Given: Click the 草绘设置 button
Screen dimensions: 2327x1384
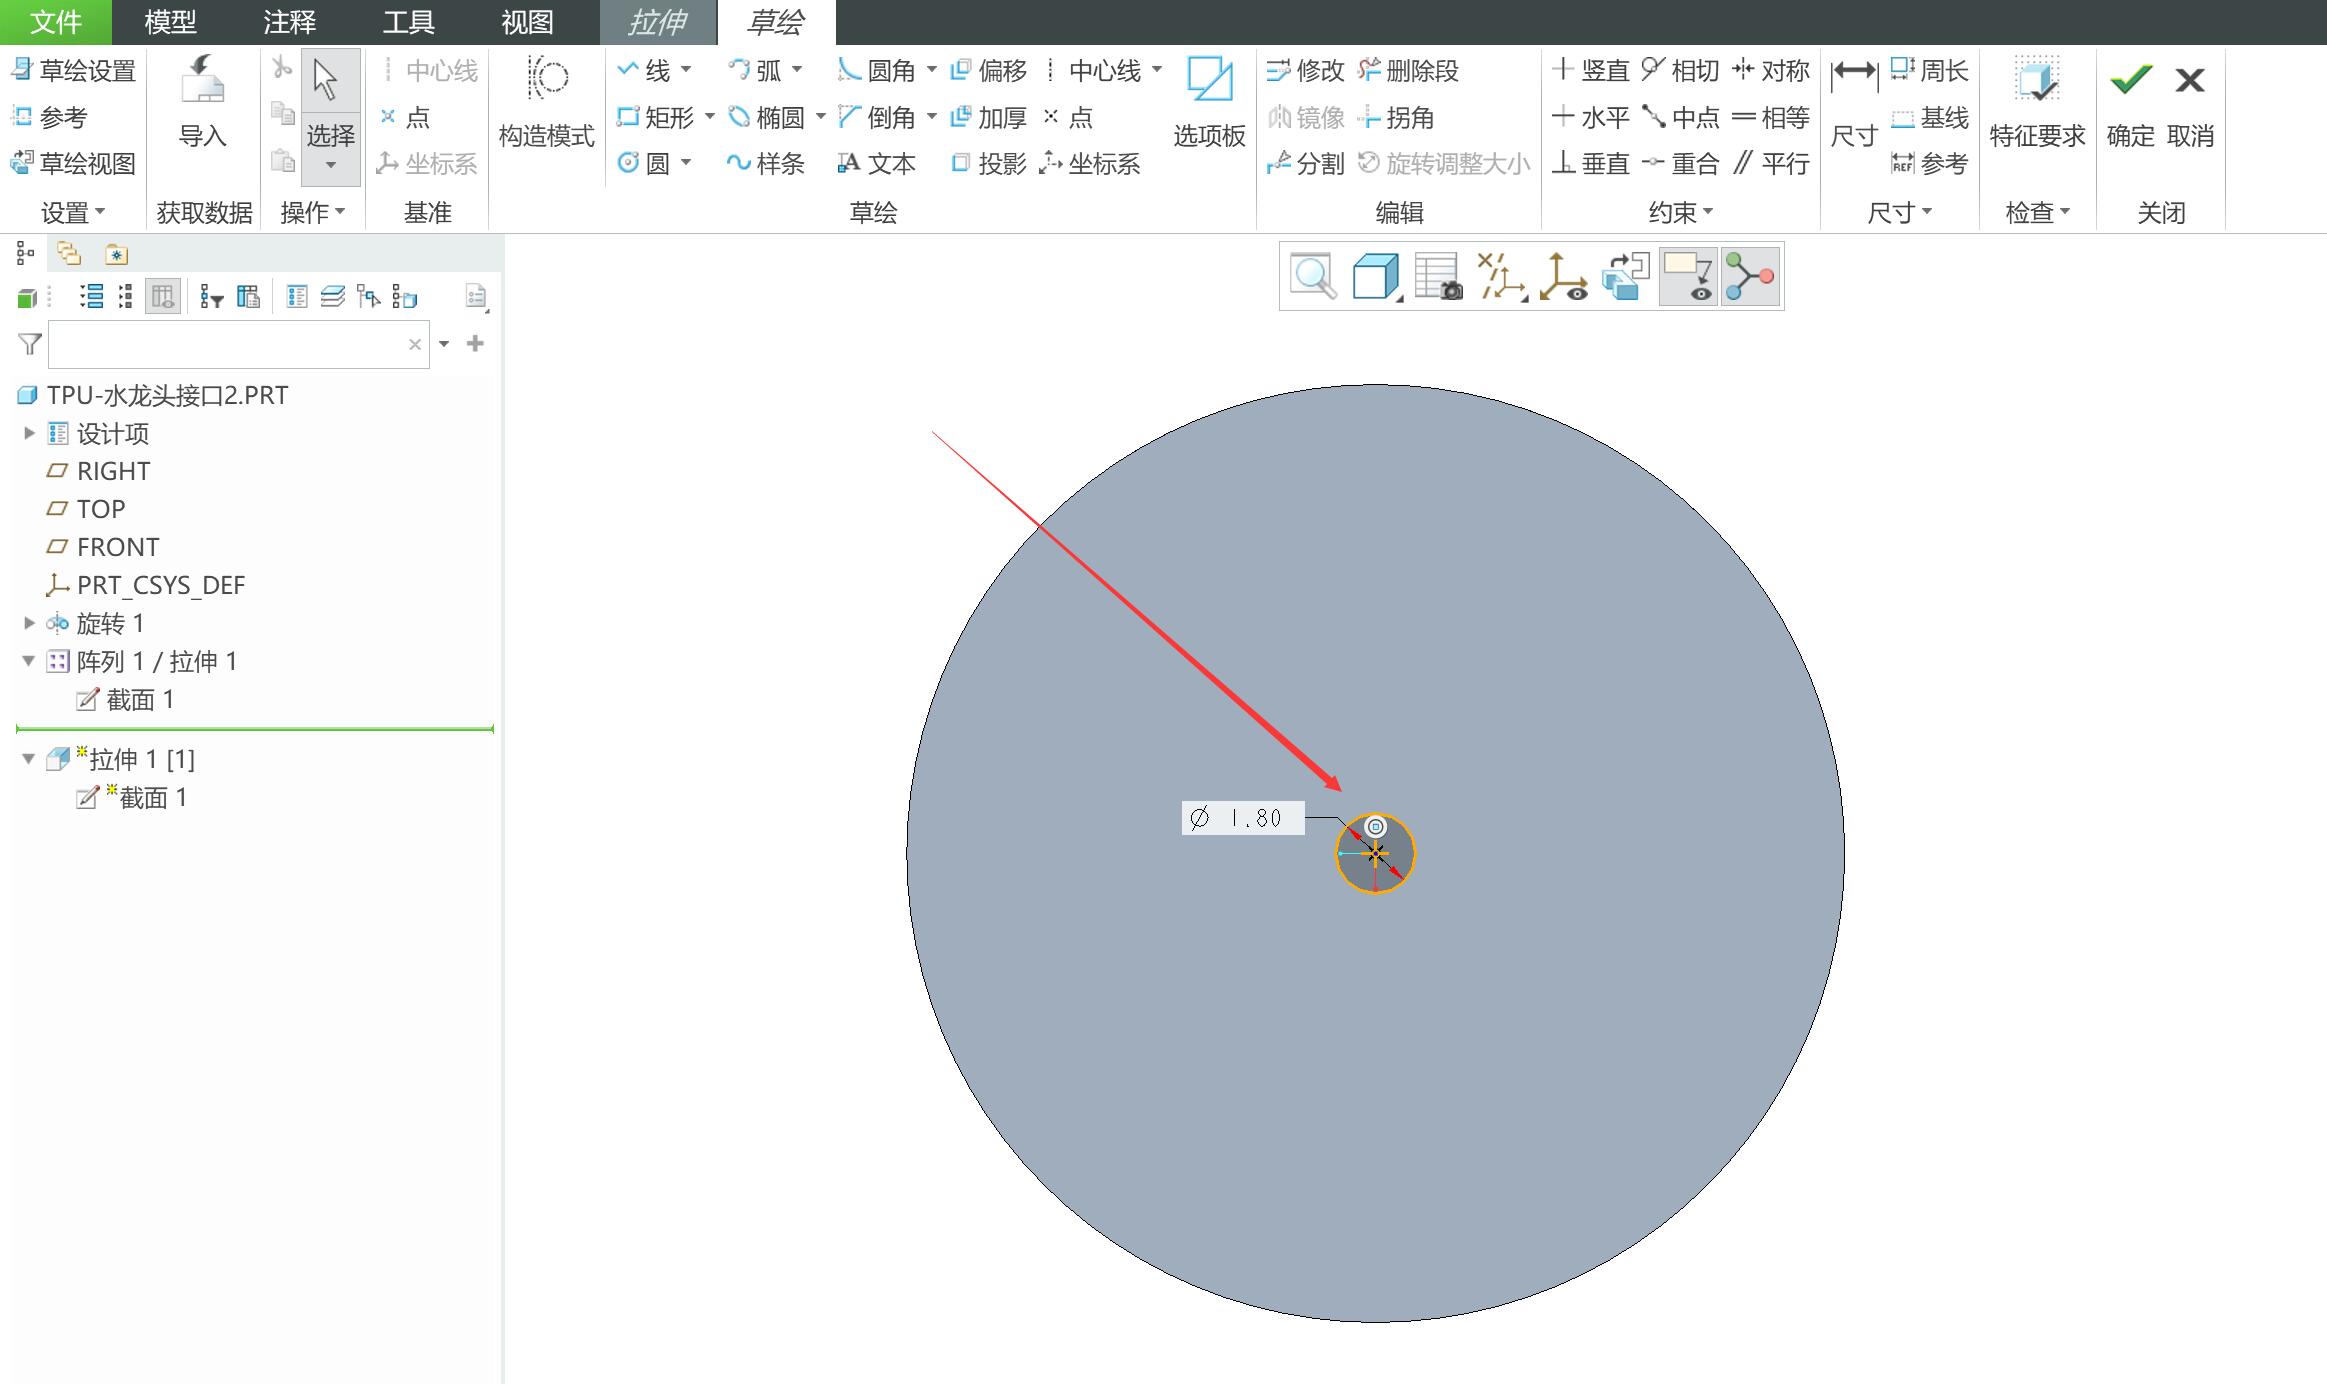Looking at the screenshot, I should click(73, 71).
